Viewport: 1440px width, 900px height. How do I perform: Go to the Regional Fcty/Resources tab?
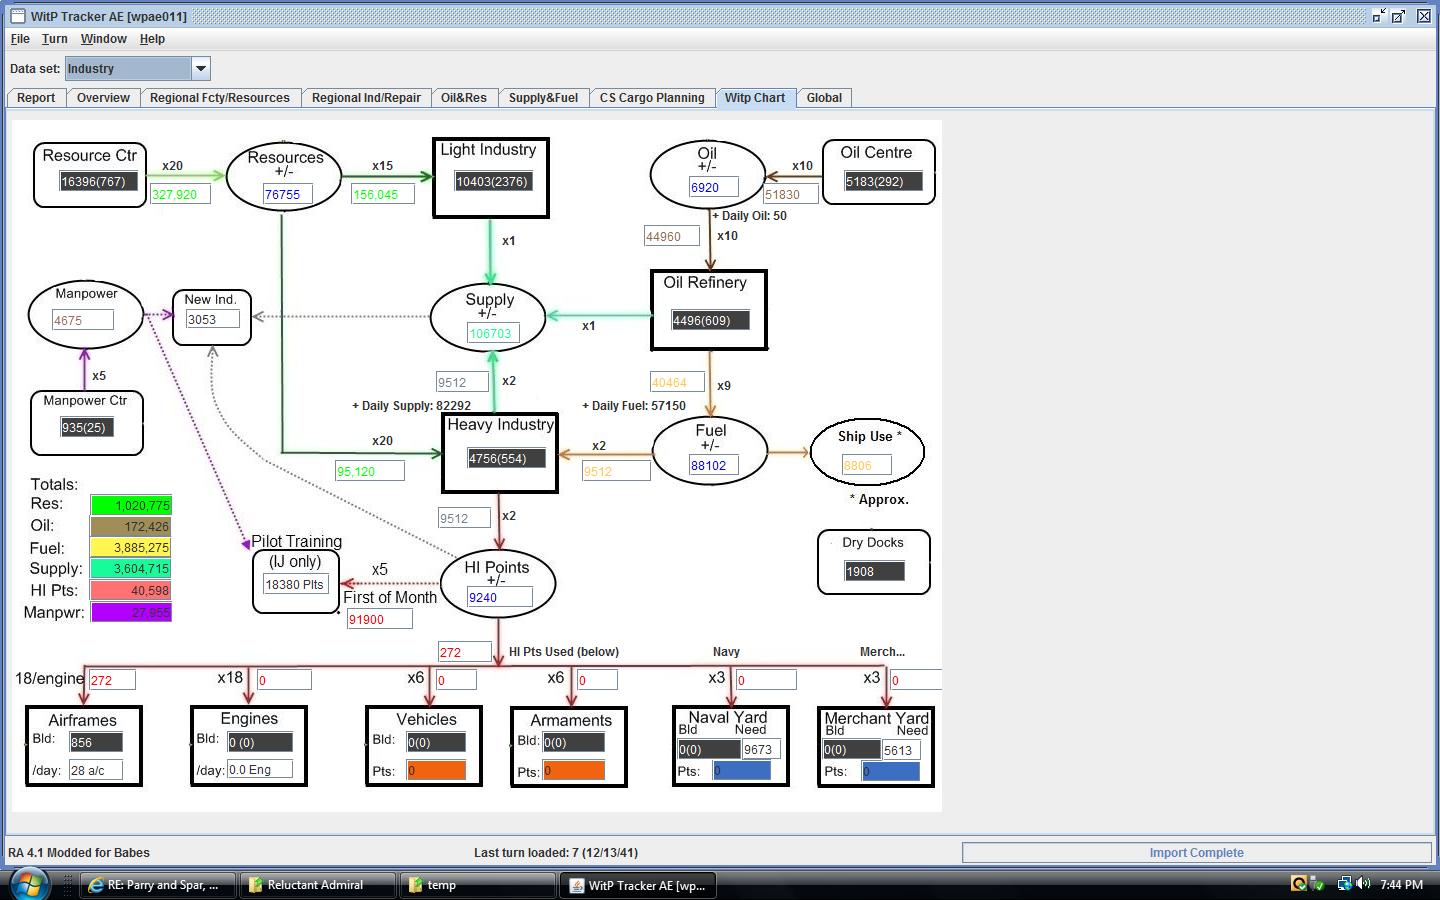click(x=220, y=98)
